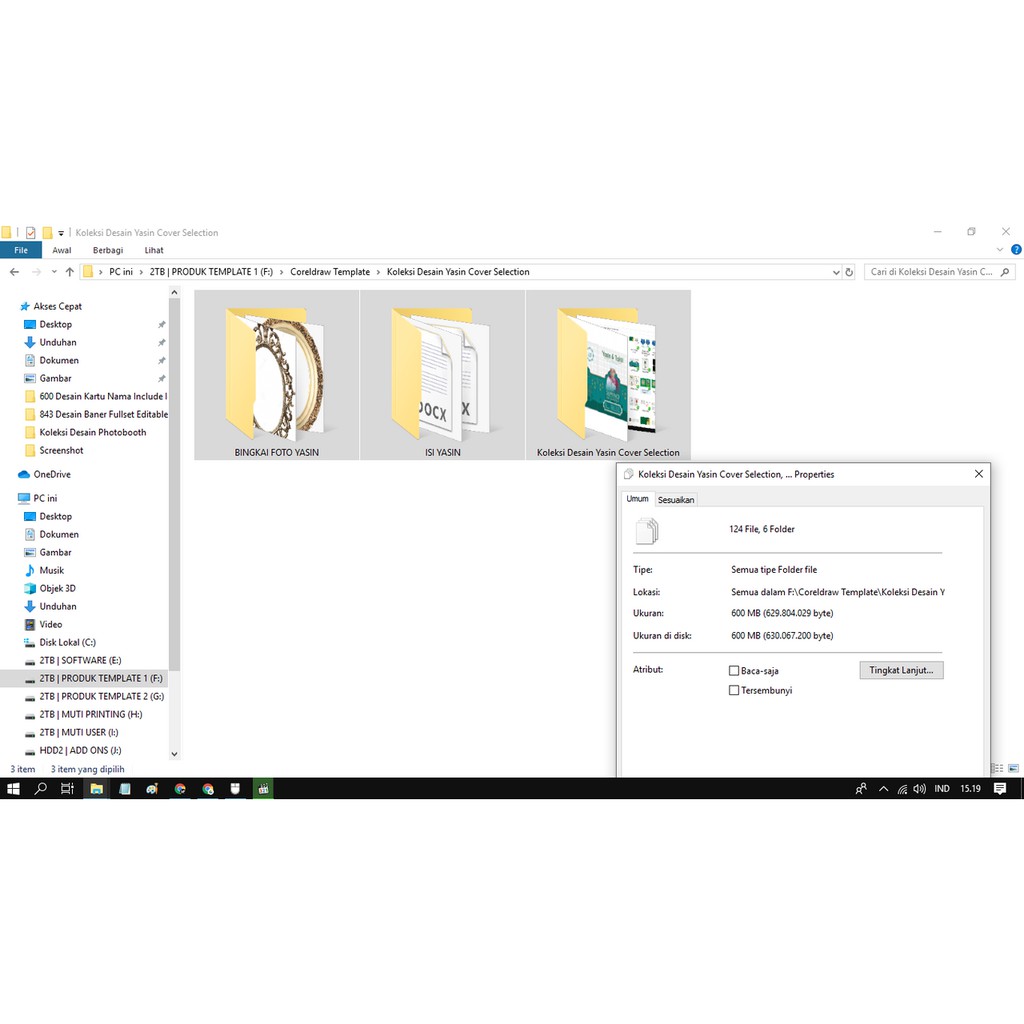Open the Windows Start menu

pyautogui.click(x=13, y=789)
